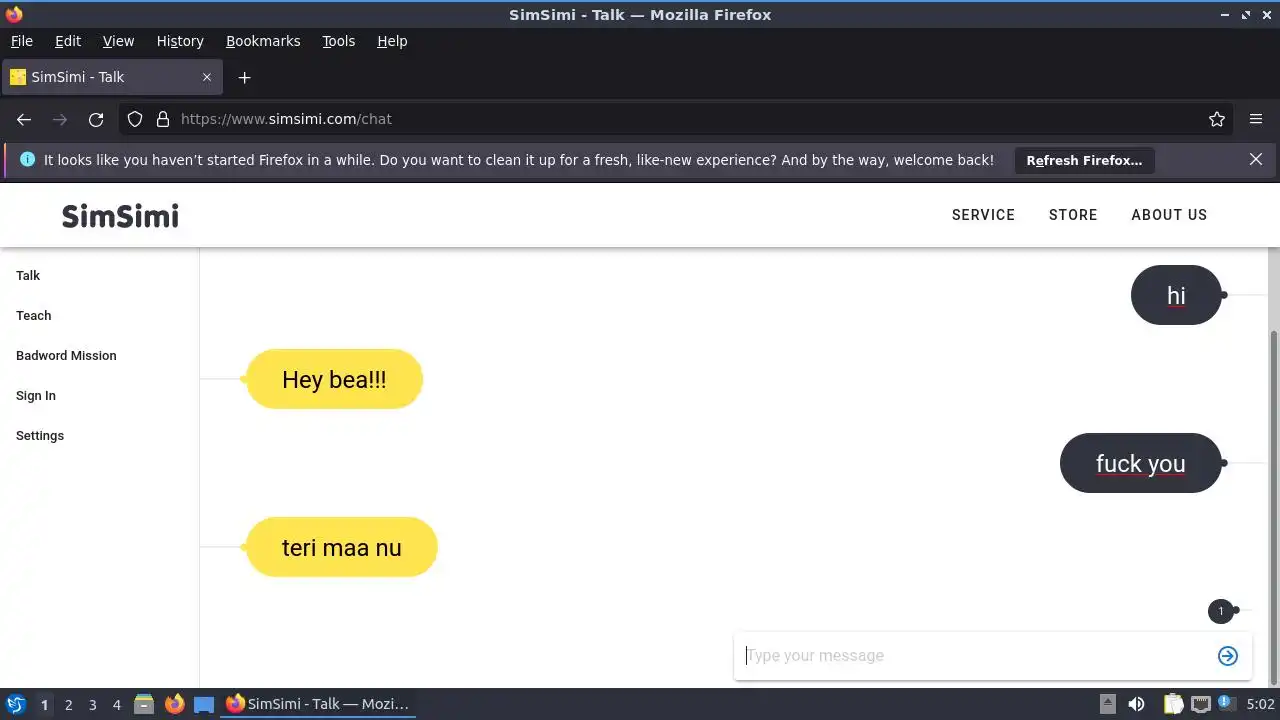1280x720 pixels.
Task: Select the SimSimi - Talk browser tab
Action: tap(112, 77)
